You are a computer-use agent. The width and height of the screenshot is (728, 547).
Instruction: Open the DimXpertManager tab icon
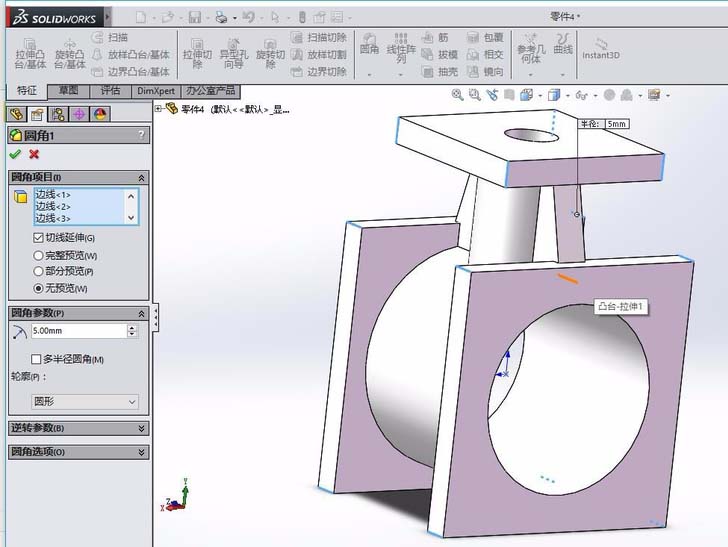tap(79, 114)
